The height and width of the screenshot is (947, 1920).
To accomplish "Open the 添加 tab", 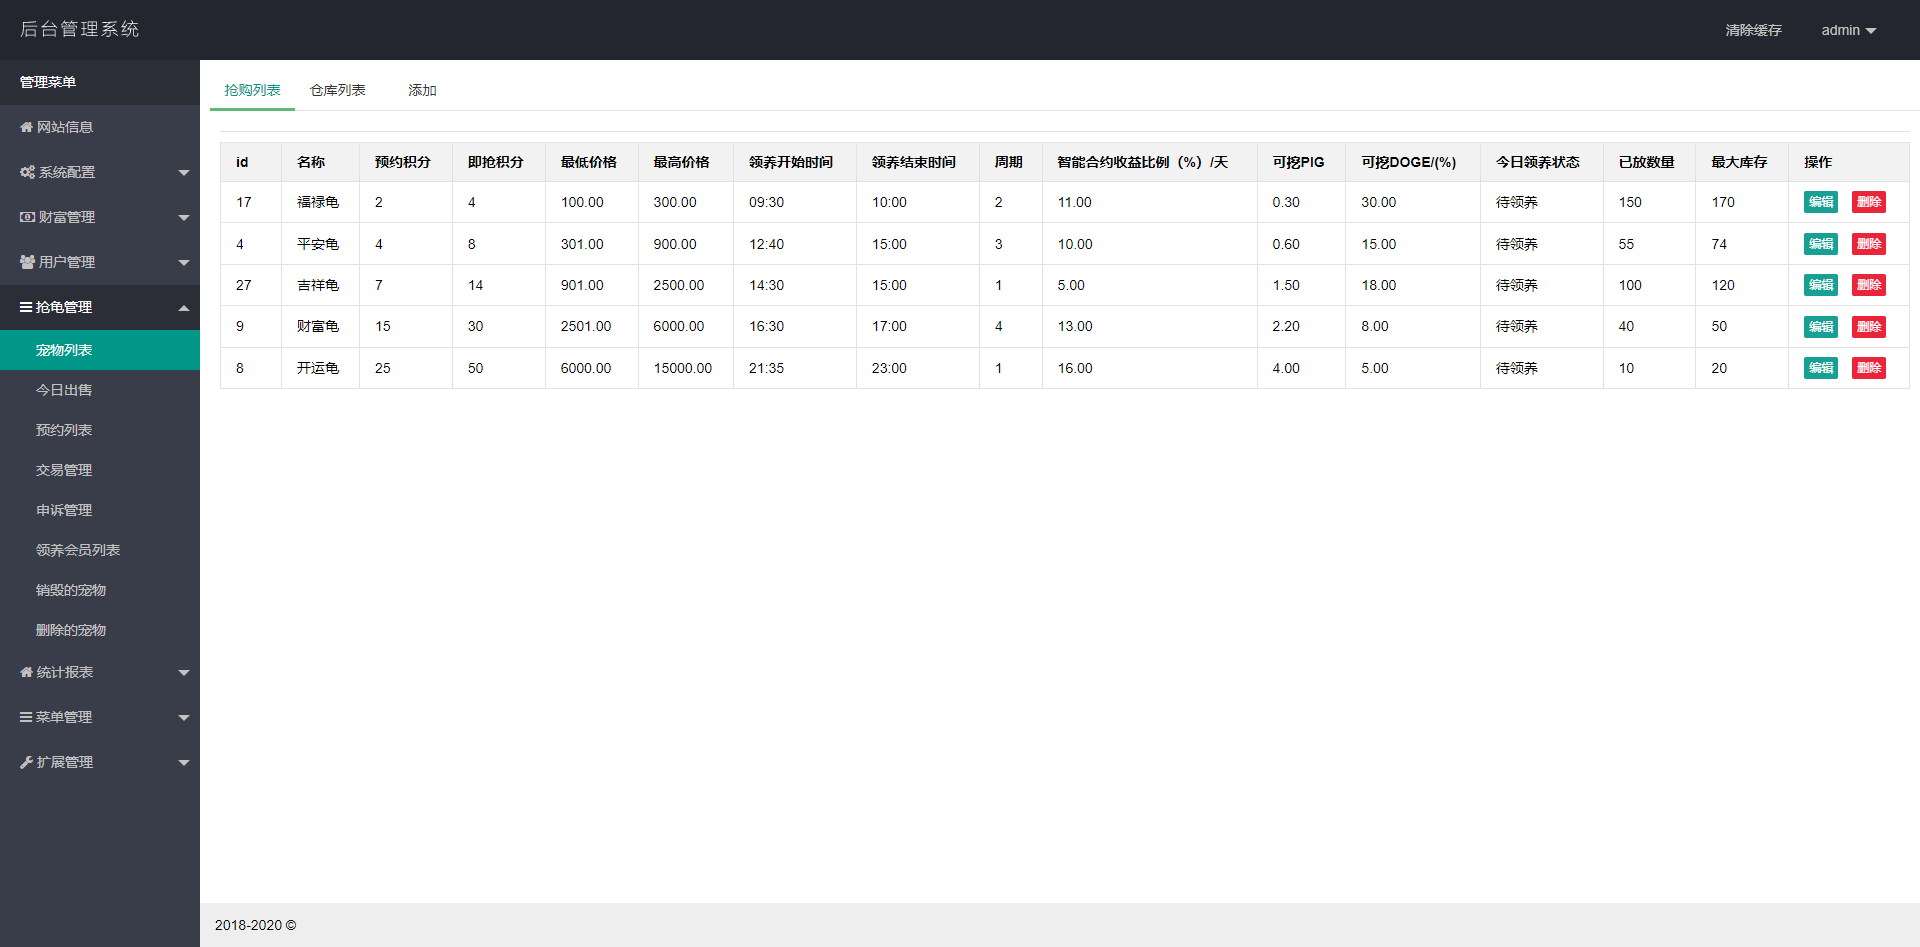I will (422, 90).
